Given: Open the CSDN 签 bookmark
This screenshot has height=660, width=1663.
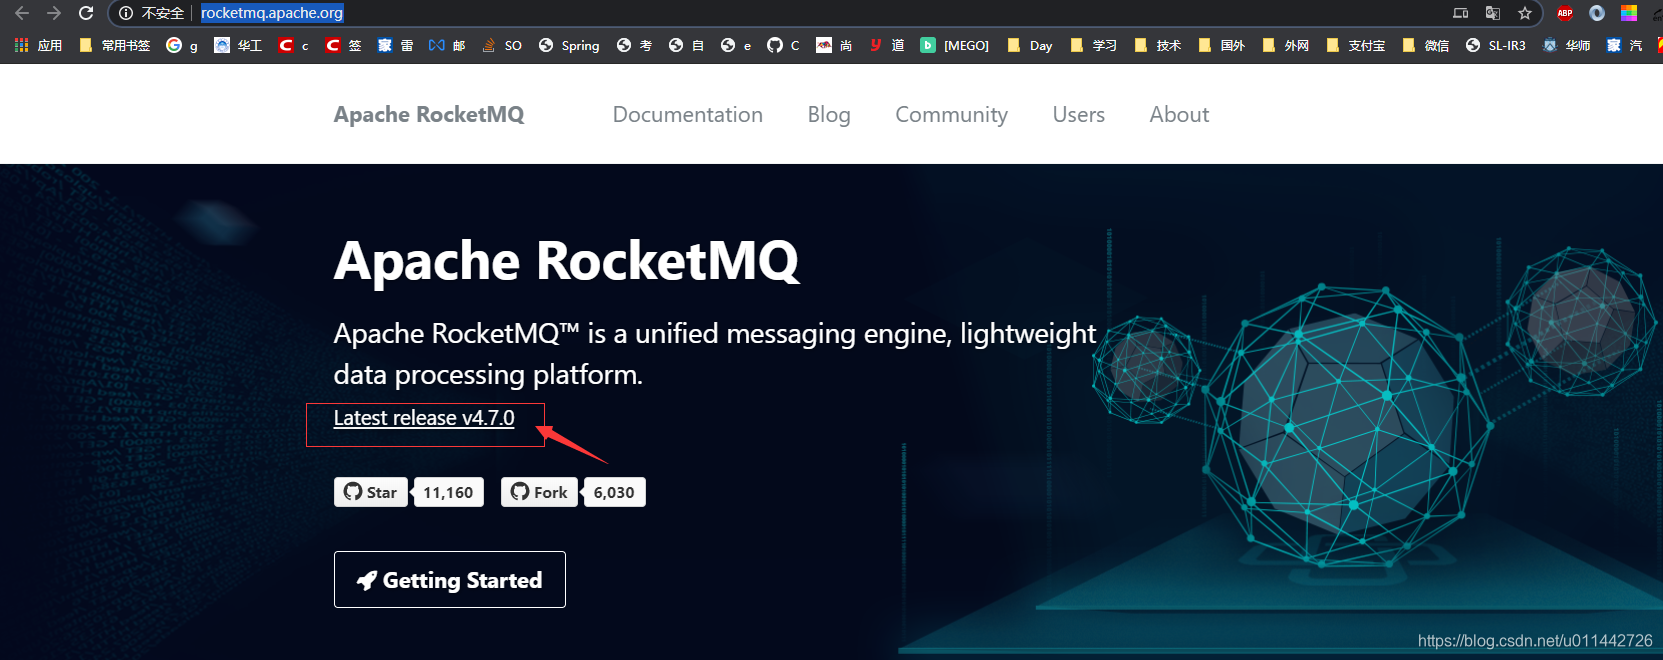Looking at the screenshot, I should click(x=344, y=45).
